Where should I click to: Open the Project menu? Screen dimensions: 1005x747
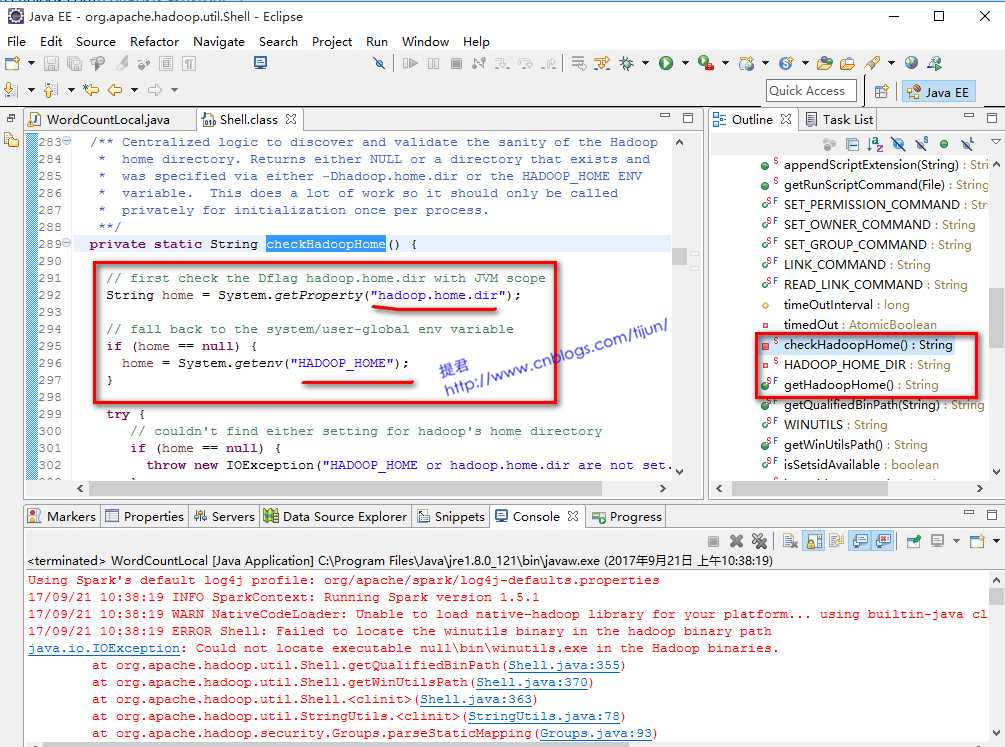point(331,42)
